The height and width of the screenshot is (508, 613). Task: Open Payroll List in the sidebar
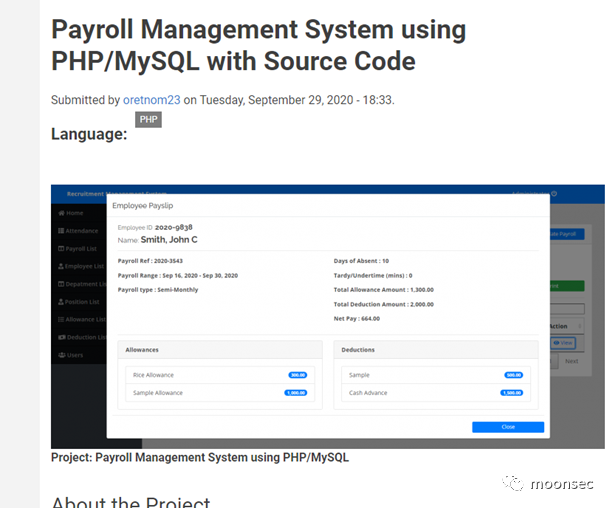tap(77, 249)
